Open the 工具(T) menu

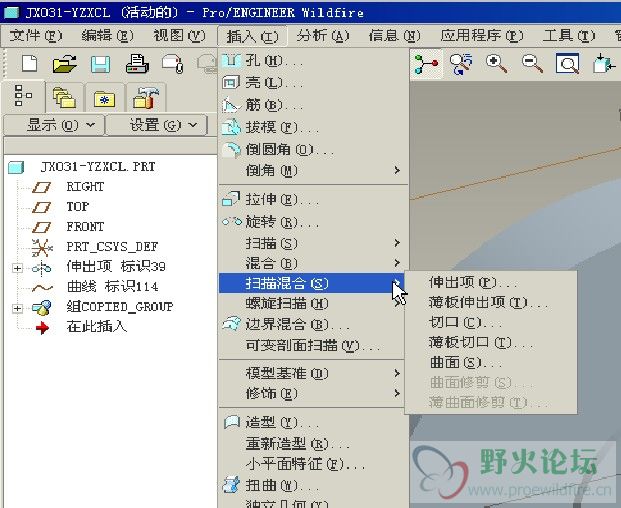pyautogui.click(x=569, y=36)
